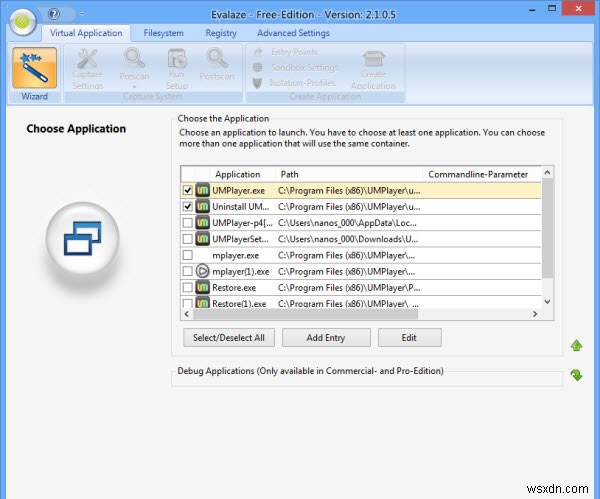
Task: Close the Evalaze window
Action: (x=578, y=8)
